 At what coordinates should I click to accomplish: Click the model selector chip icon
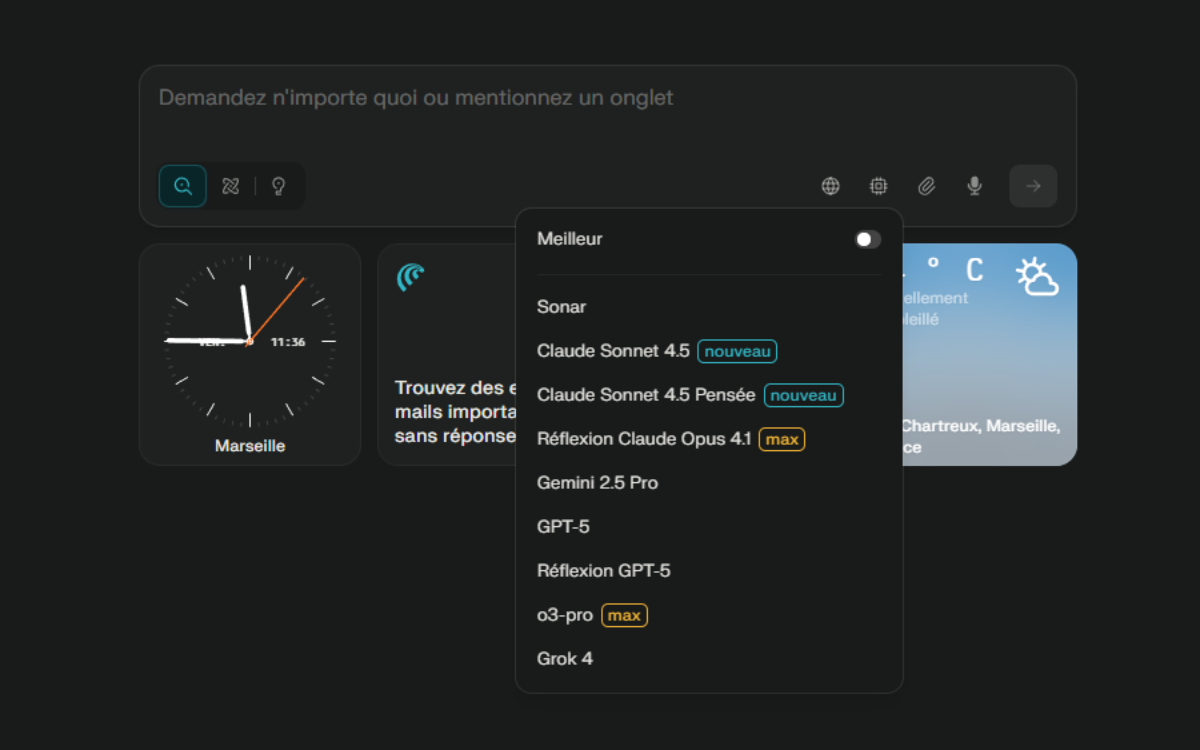[878, 186]
